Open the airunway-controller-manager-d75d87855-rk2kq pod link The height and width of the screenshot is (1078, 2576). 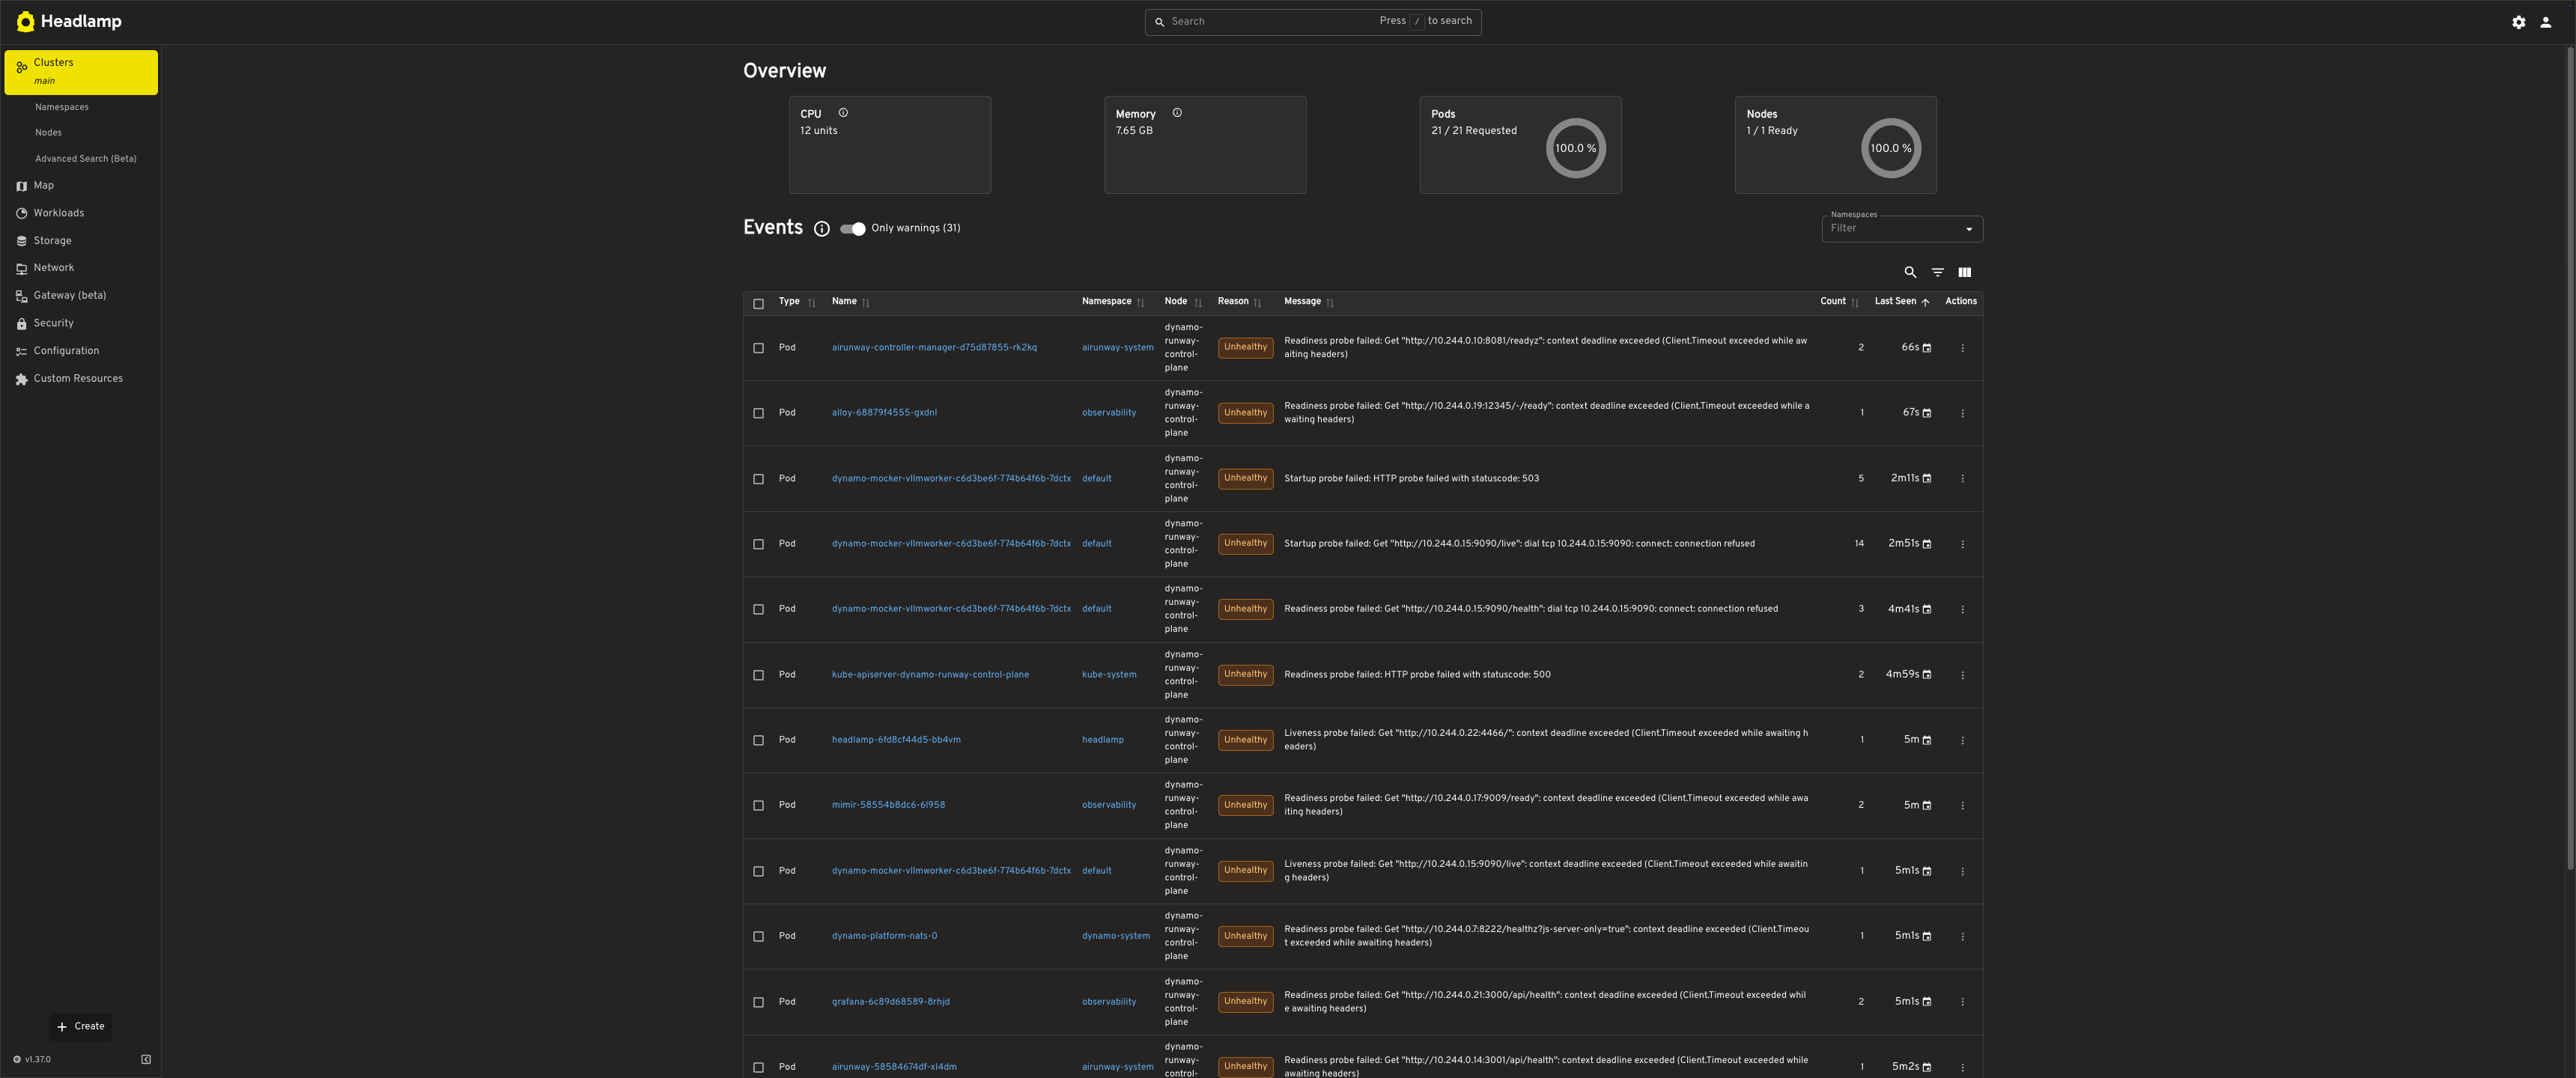coord(934,348)
